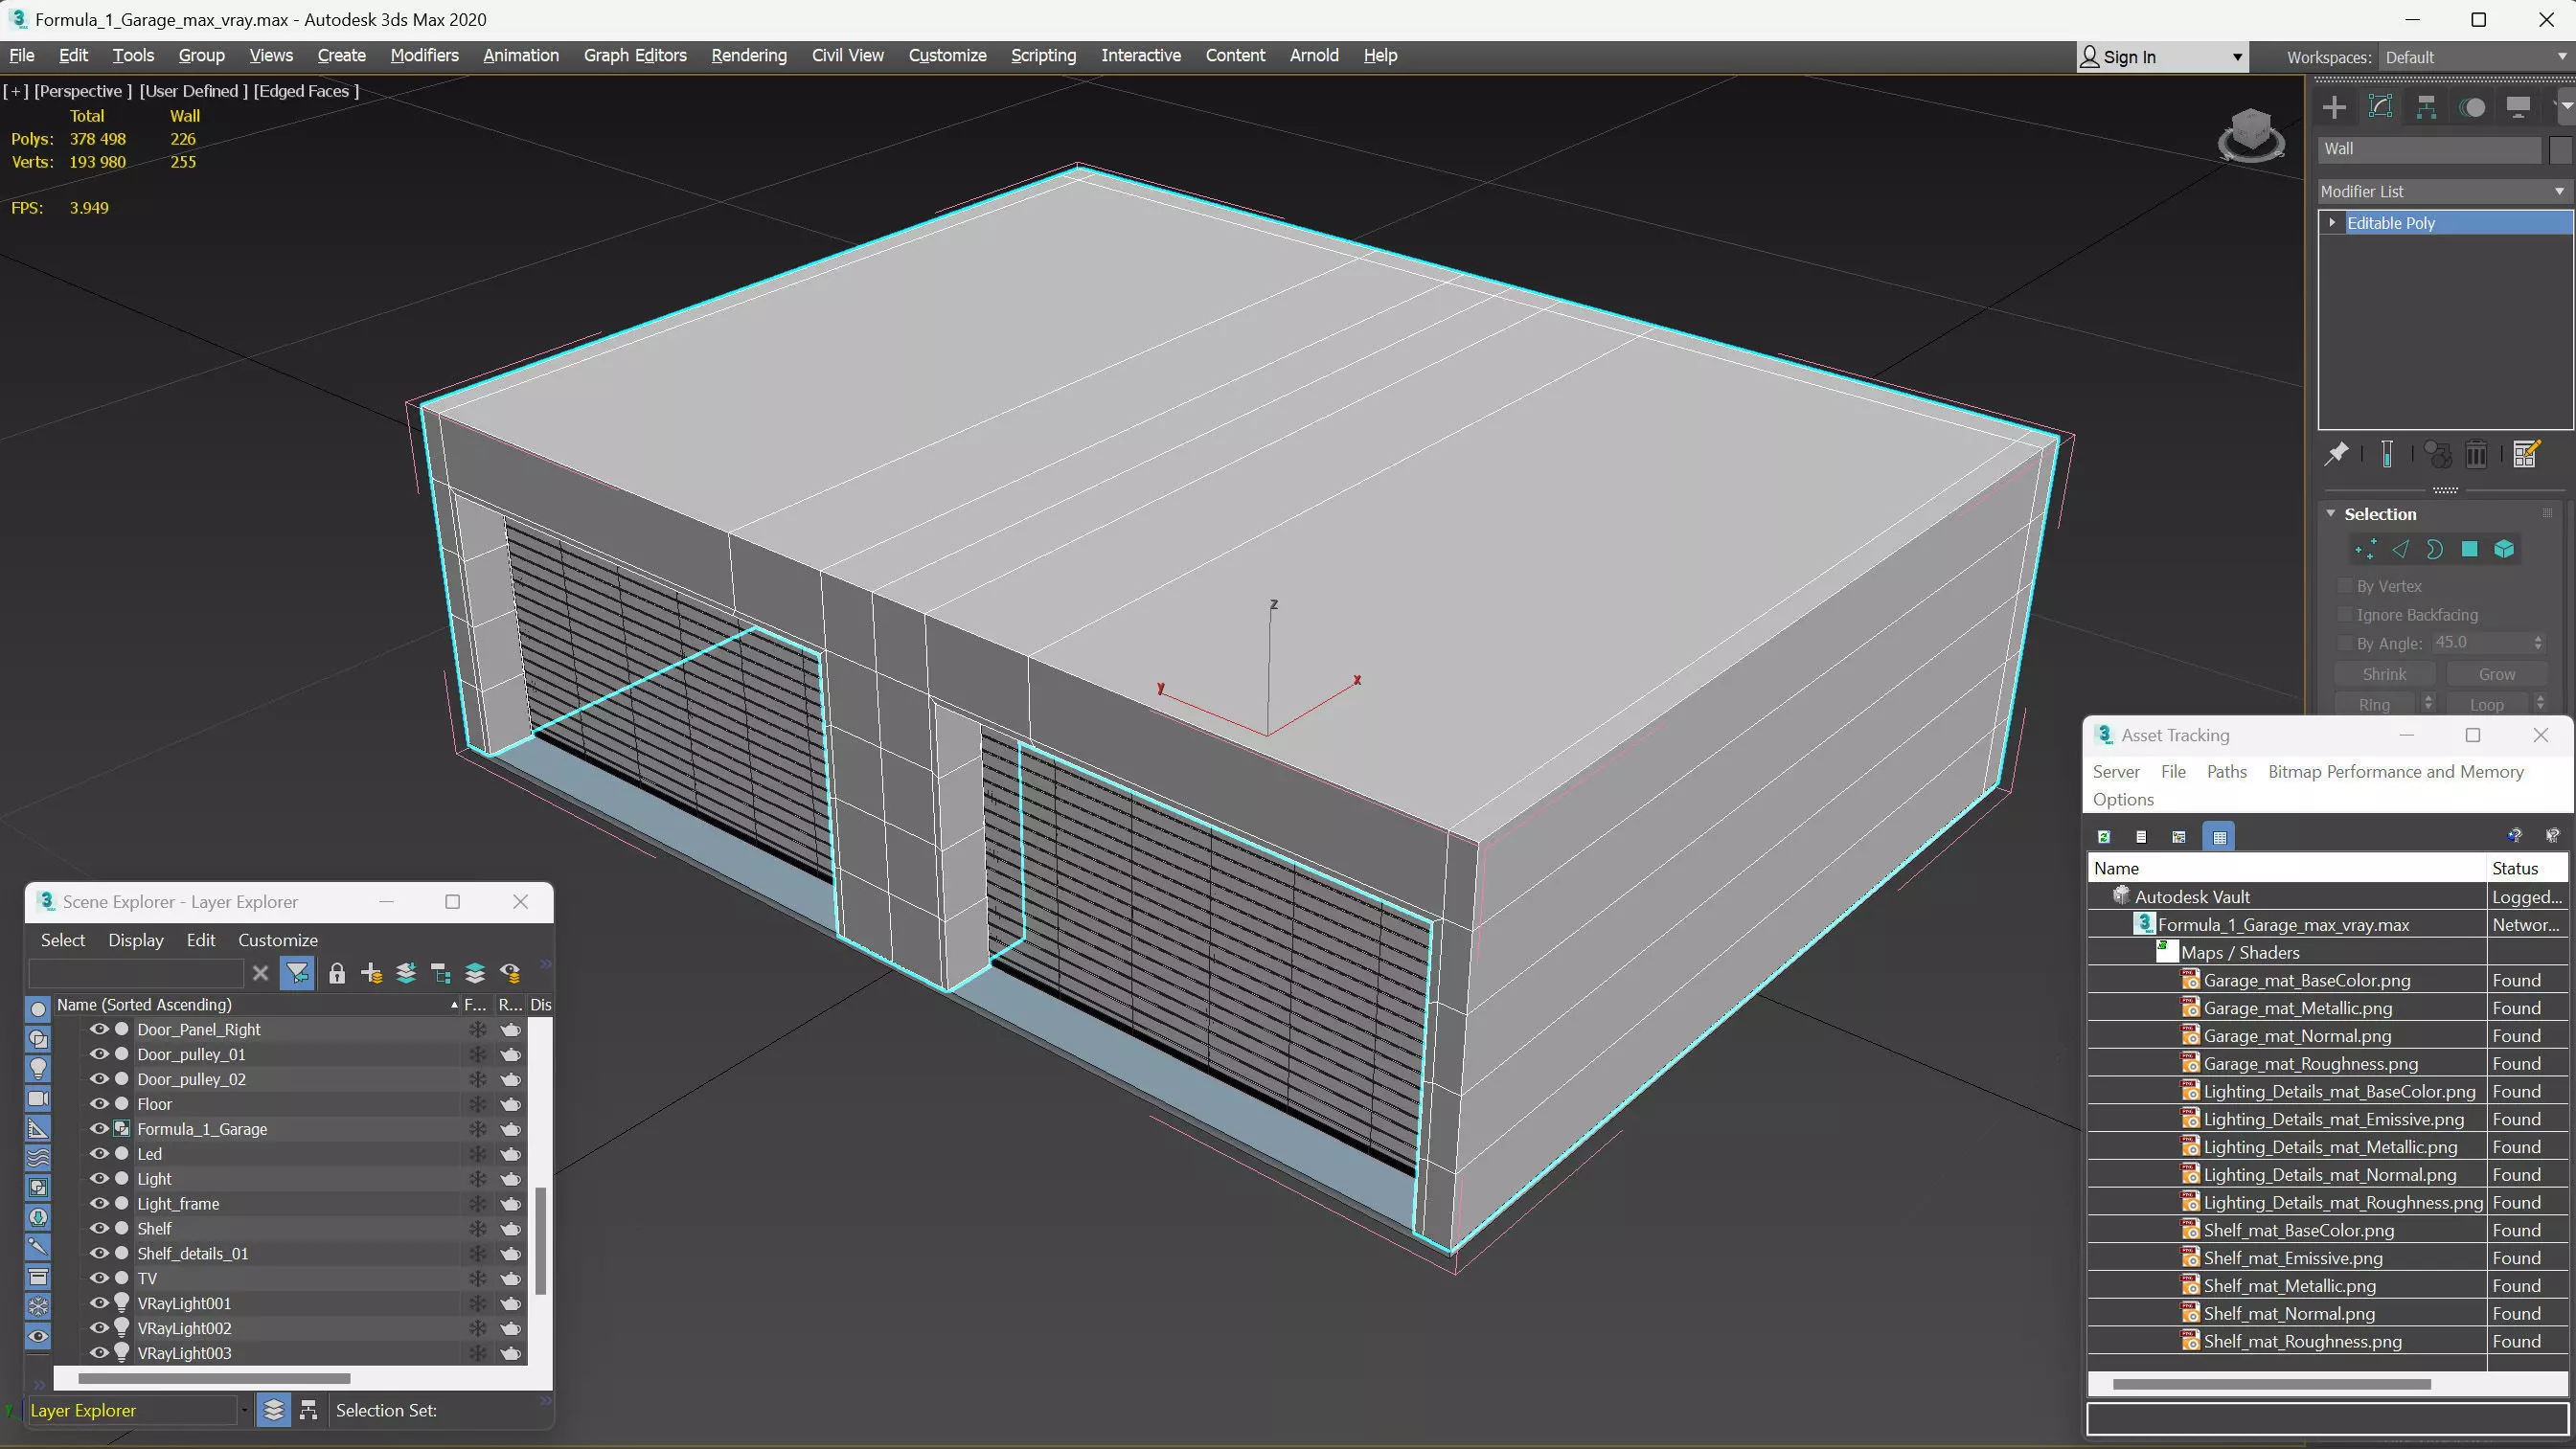Open the Sign In dropdown
2576x1449 pixels.
coord(2162,57)
